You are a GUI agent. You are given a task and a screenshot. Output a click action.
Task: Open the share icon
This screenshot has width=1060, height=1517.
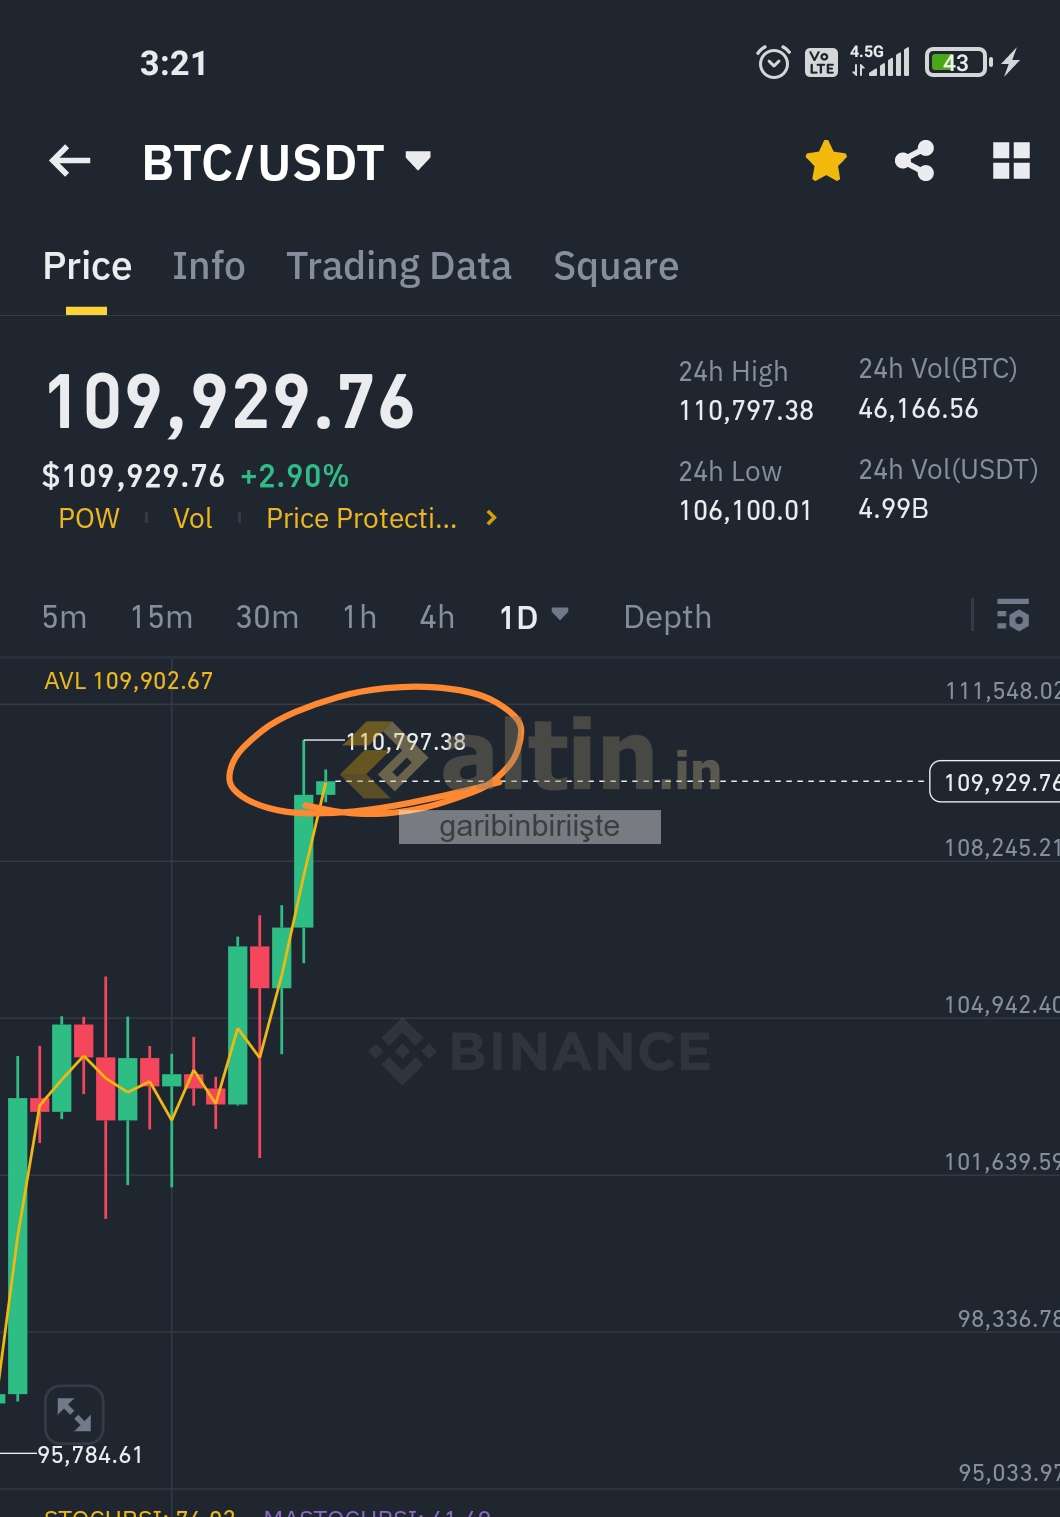914,161
